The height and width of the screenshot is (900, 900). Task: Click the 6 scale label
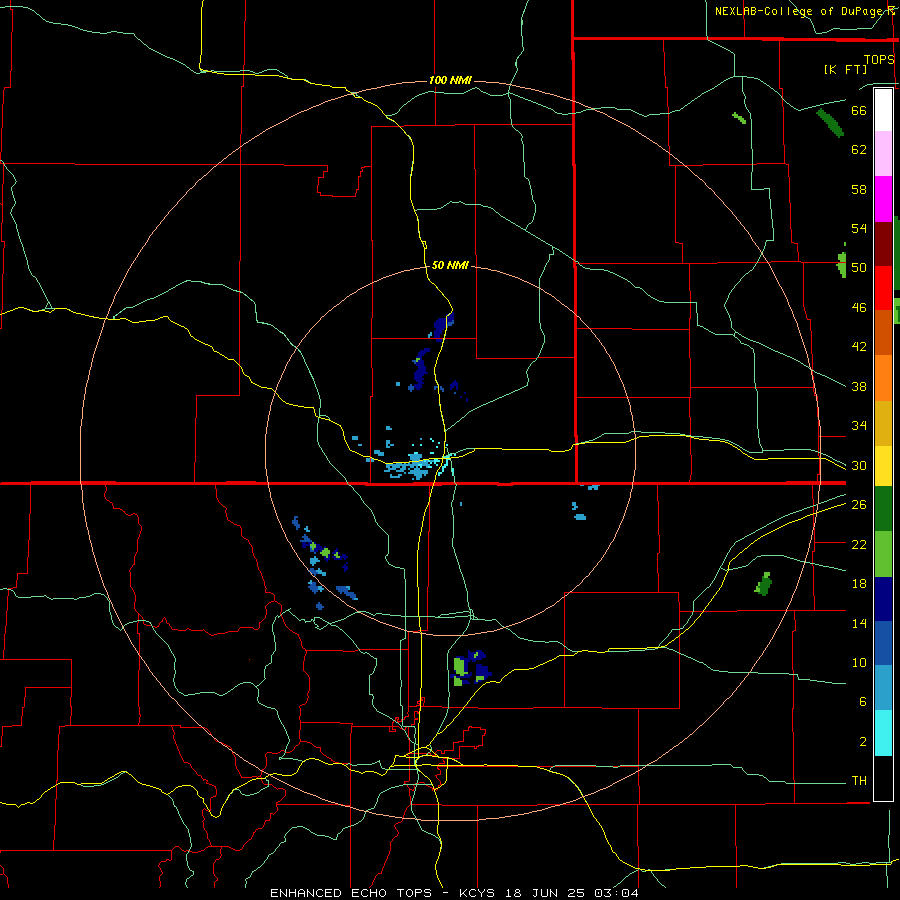(863, 702)
